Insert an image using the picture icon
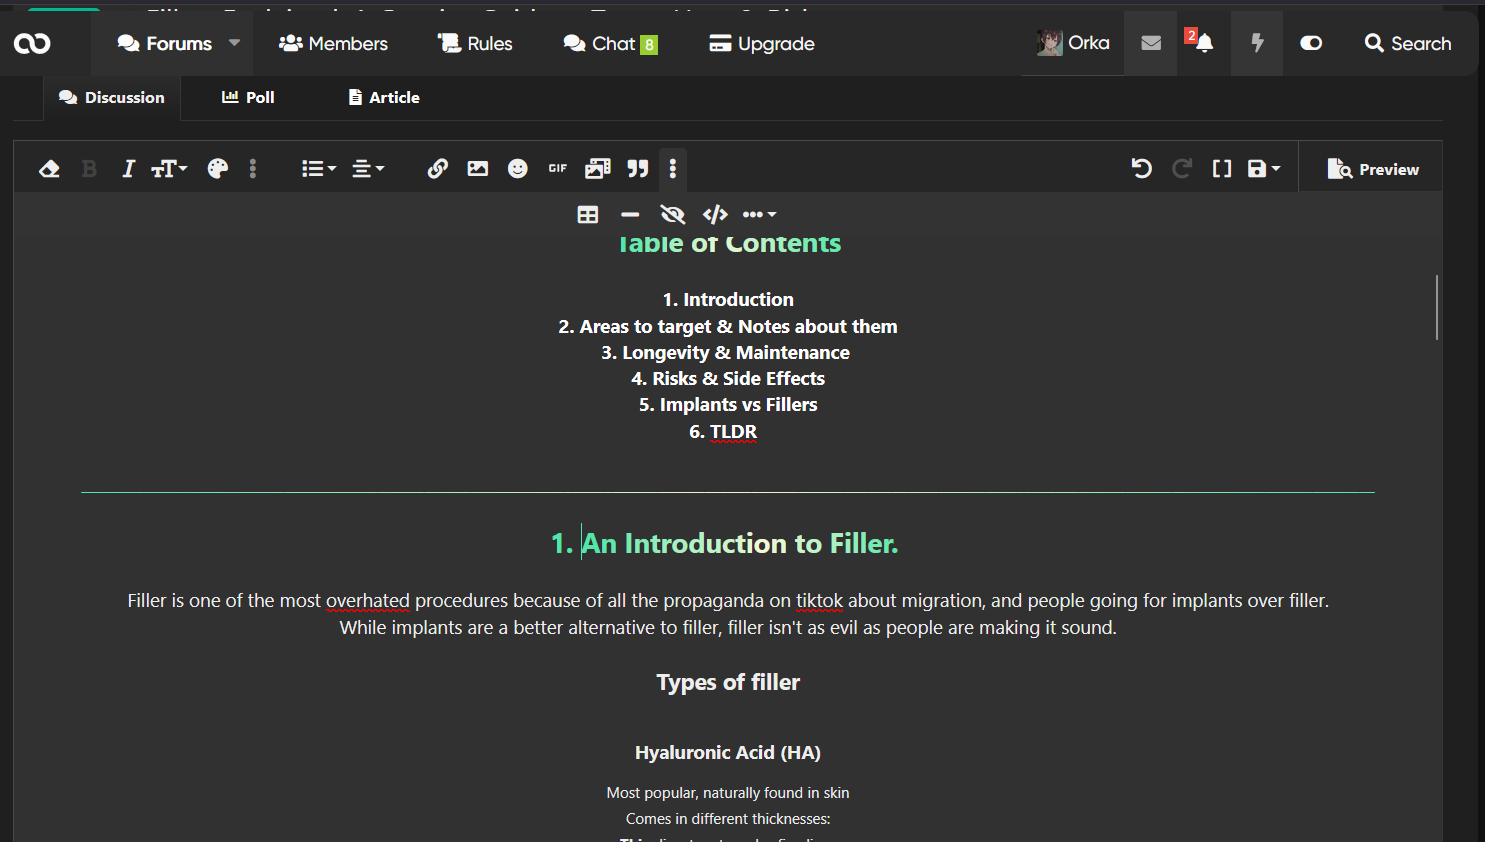The height and width of the screenshot is (842, 1485). 478,169
